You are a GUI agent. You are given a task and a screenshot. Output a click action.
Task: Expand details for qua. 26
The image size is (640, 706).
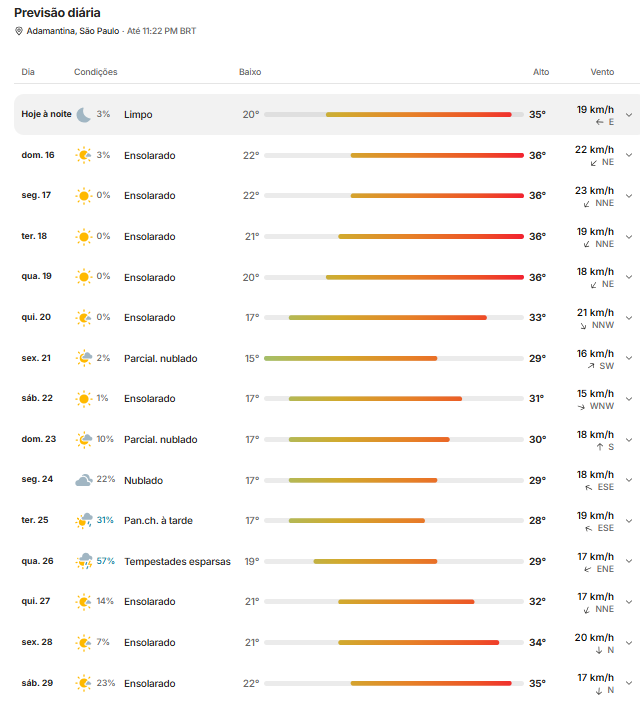click(629, 561)
